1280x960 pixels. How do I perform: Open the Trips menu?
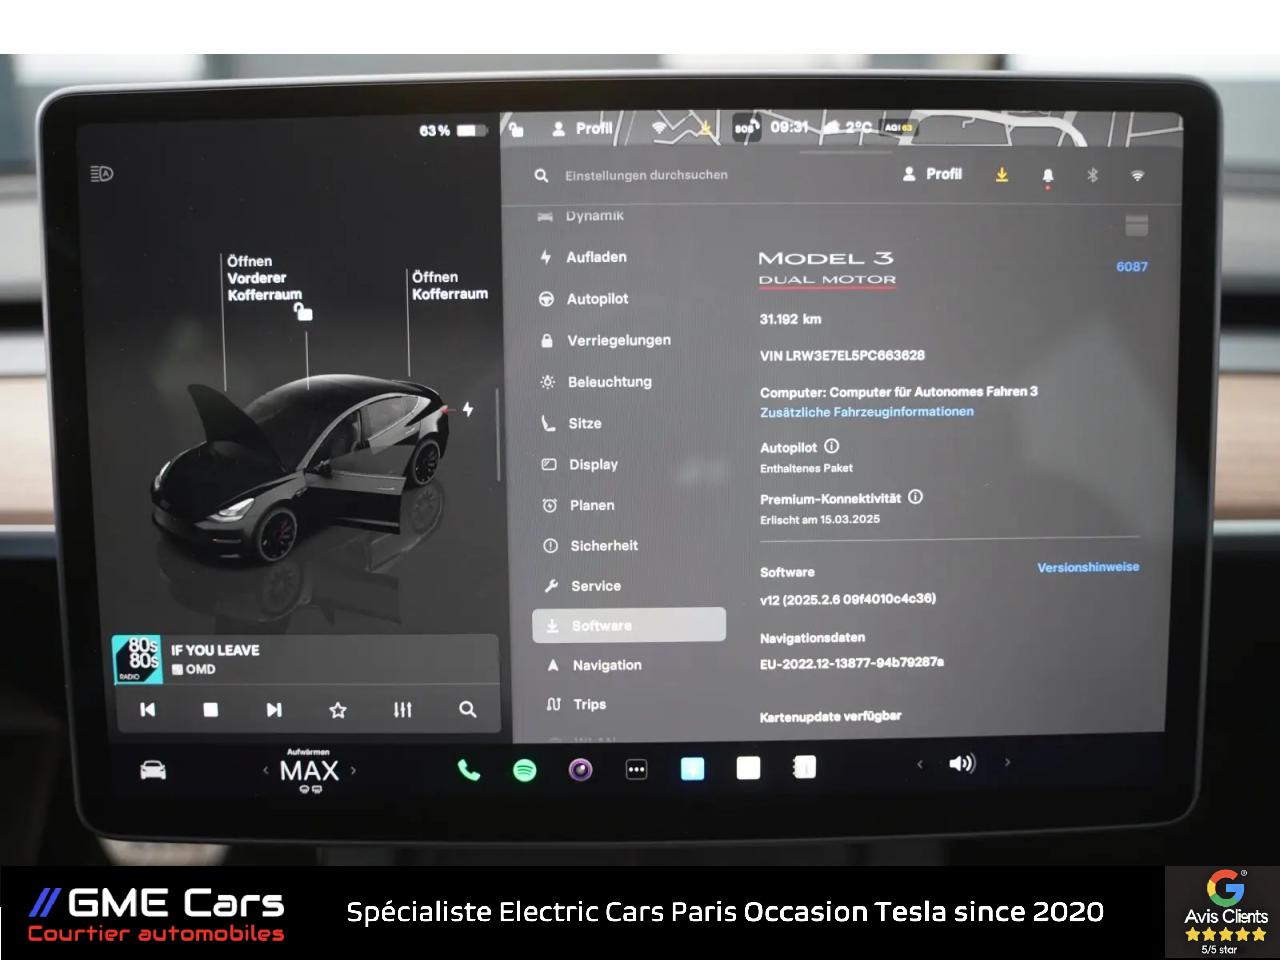point(577,704)
